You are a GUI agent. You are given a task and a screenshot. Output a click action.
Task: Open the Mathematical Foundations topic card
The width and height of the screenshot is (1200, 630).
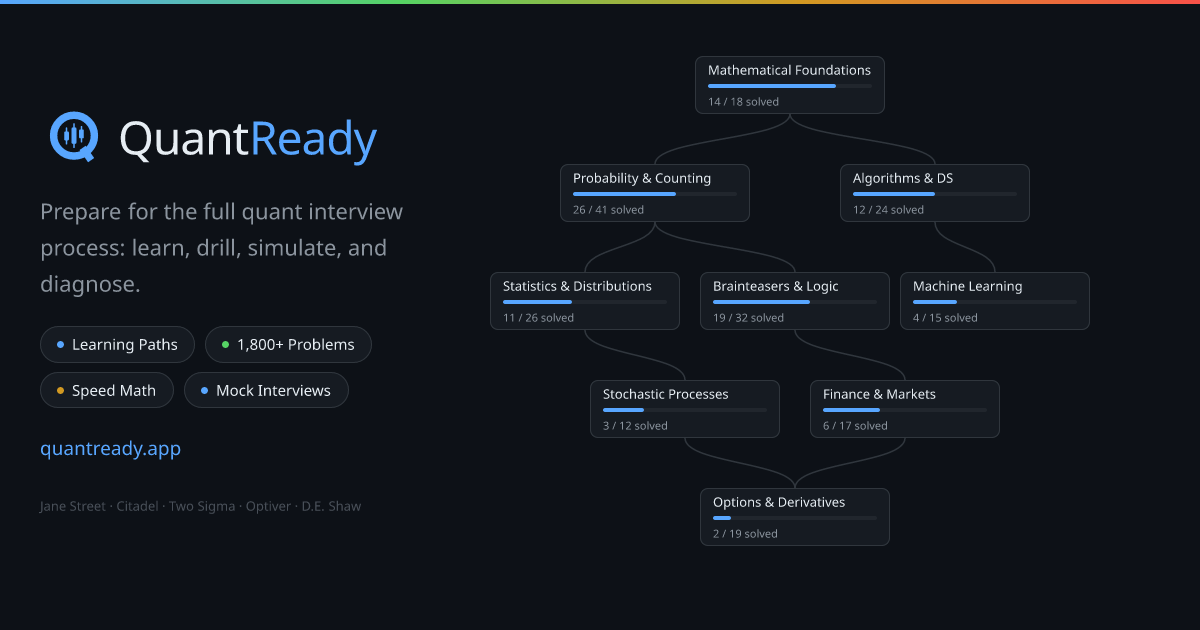click(790, 85)
